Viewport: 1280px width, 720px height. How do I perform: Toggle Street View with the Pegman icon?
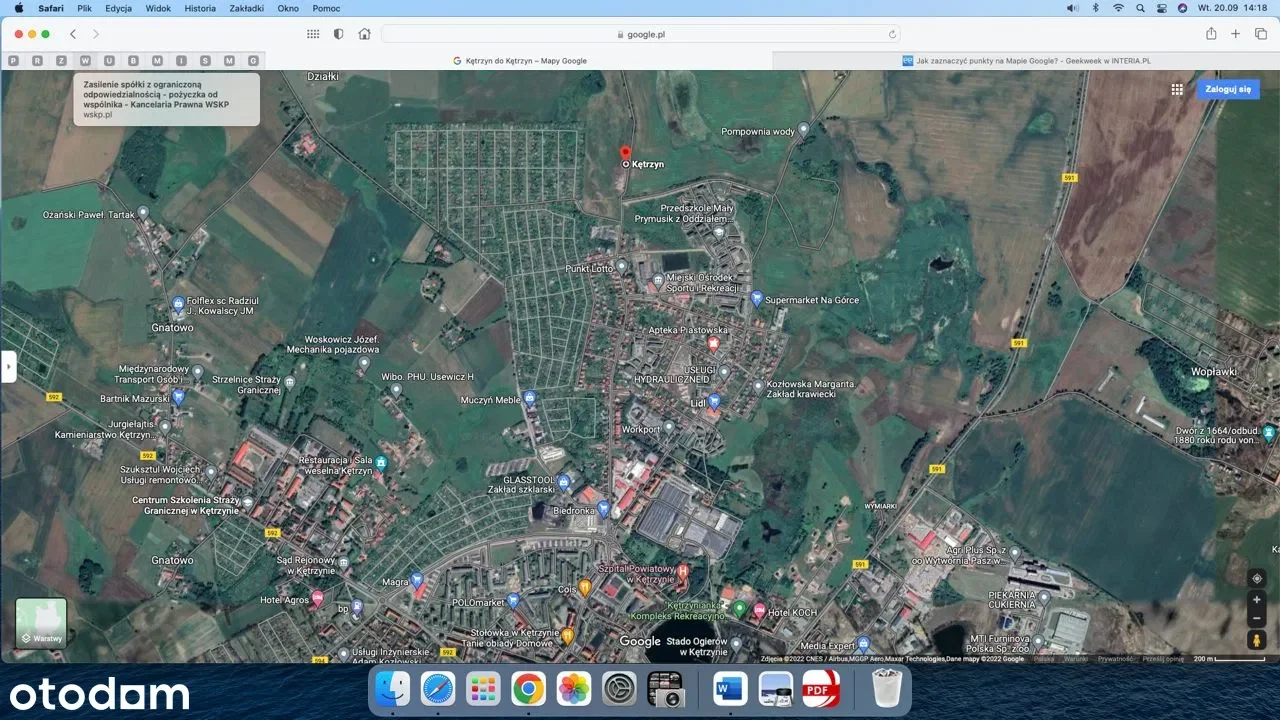pos(1257,640)
